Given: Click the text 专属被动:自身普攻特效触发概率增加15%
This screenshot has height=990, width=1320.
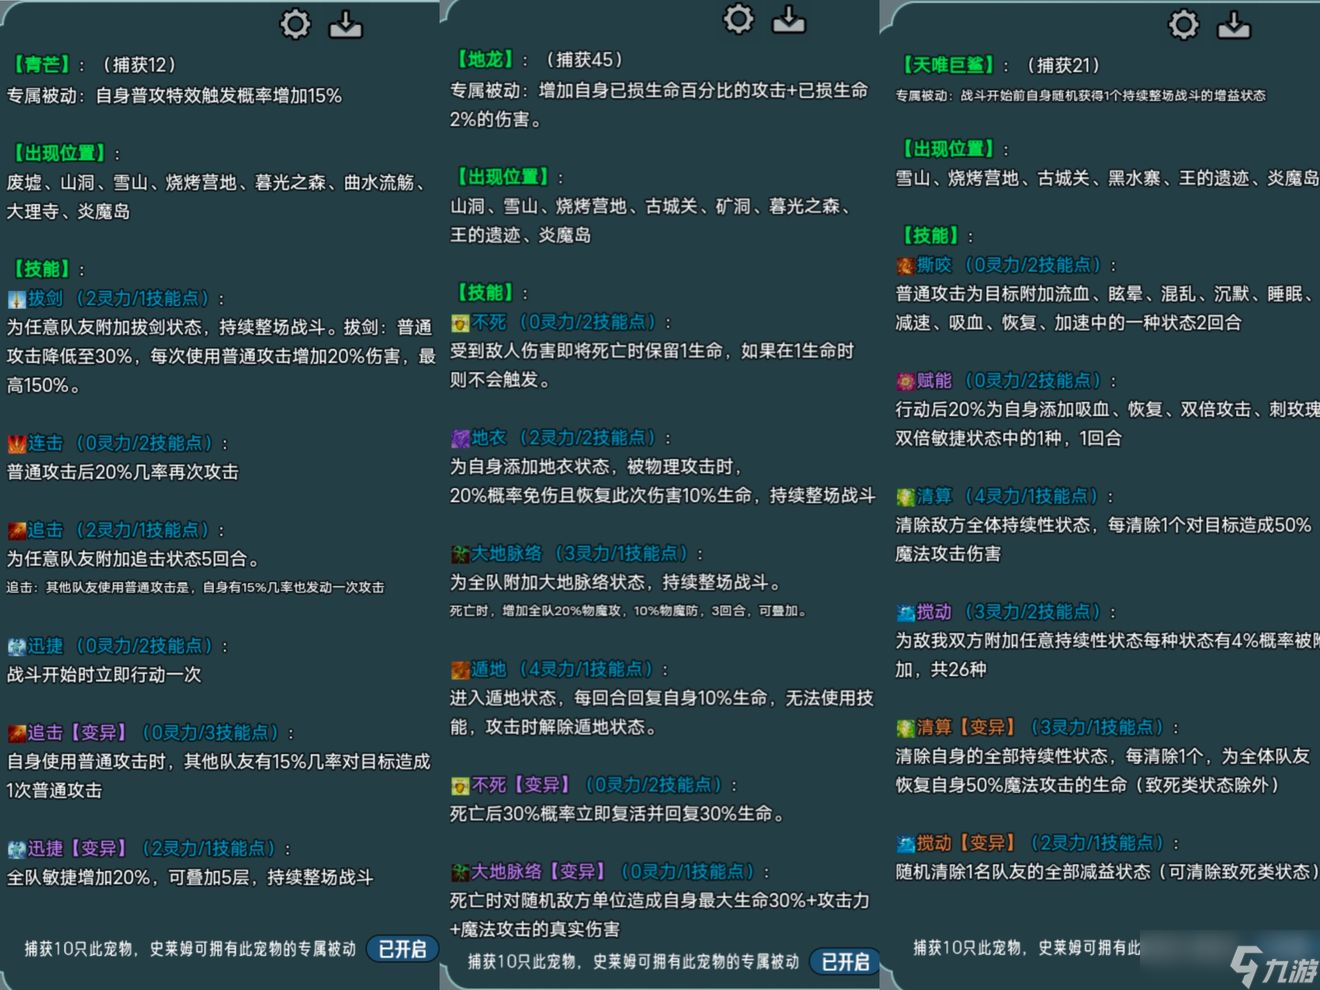Looking at the screenshot, I should click(174, 96).
